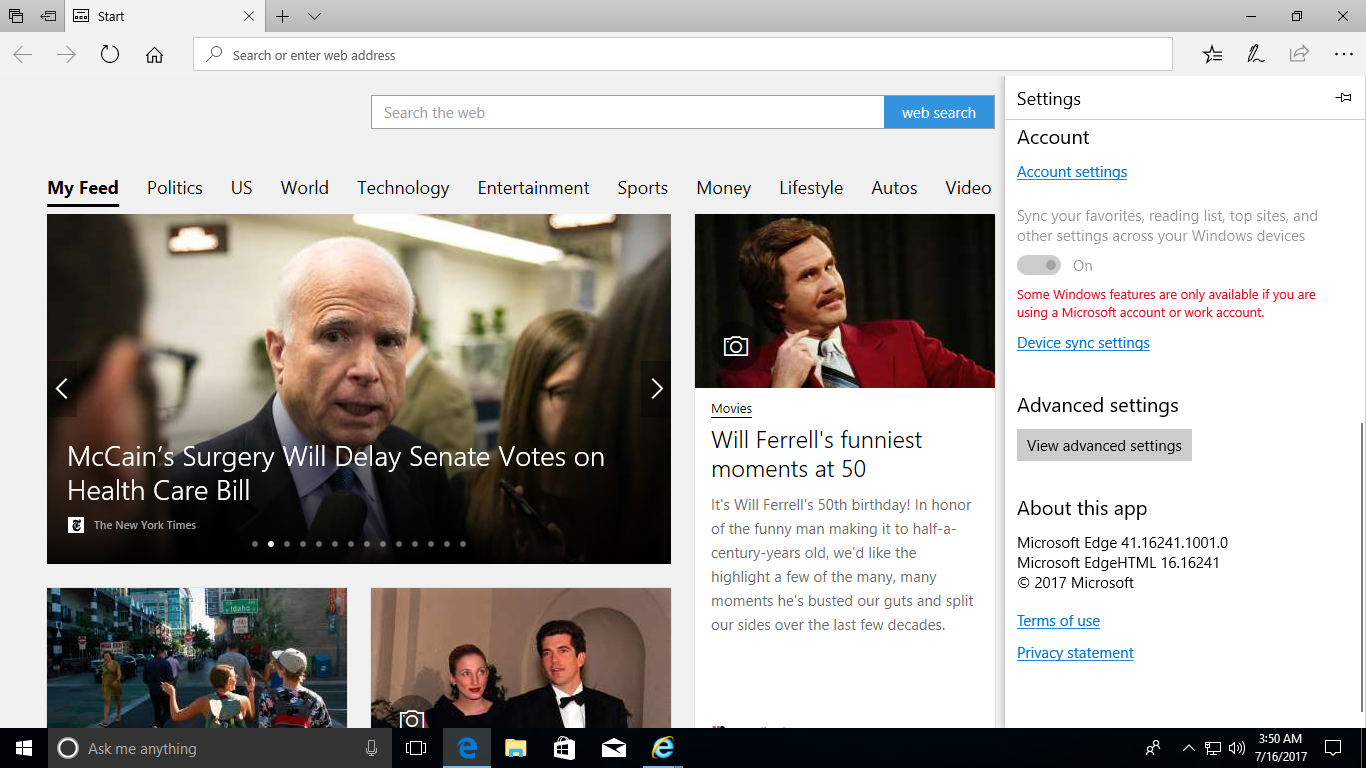Open the Video tab
This screenshot has height=768, width=1366.
point(968,188)
